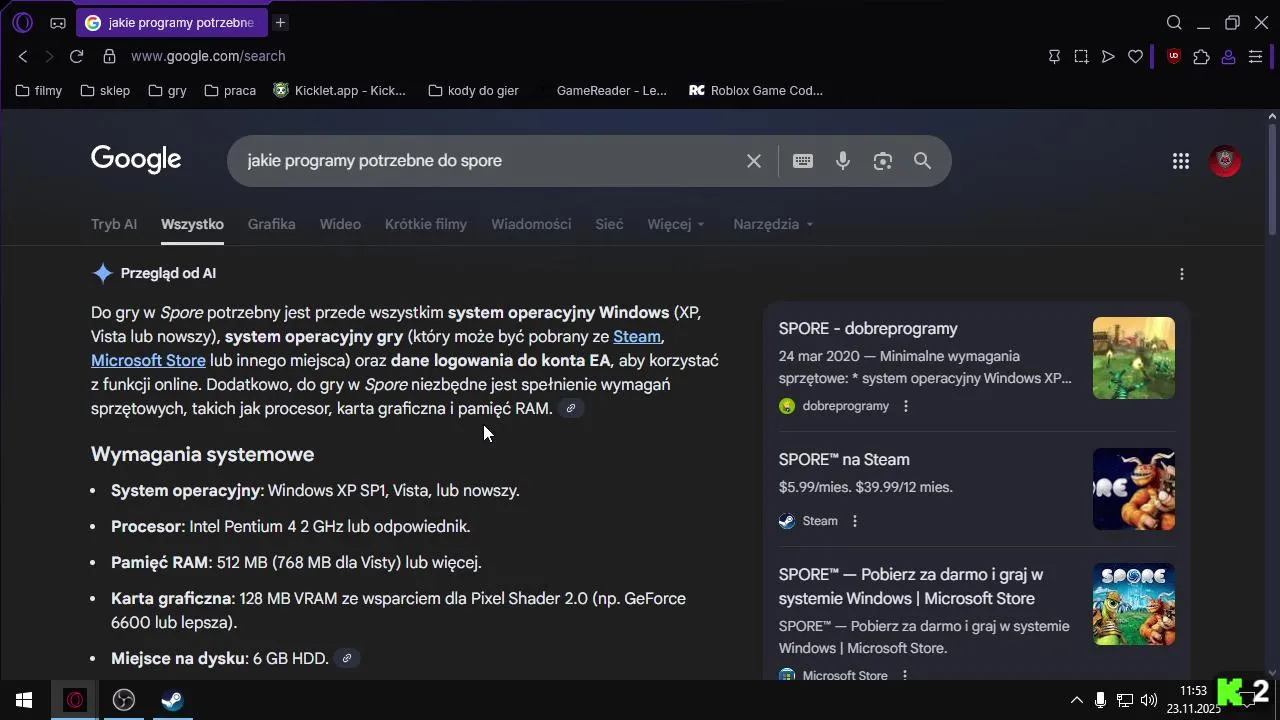Open the on-screen keyboard icon in search box

(x=803, y=161)
